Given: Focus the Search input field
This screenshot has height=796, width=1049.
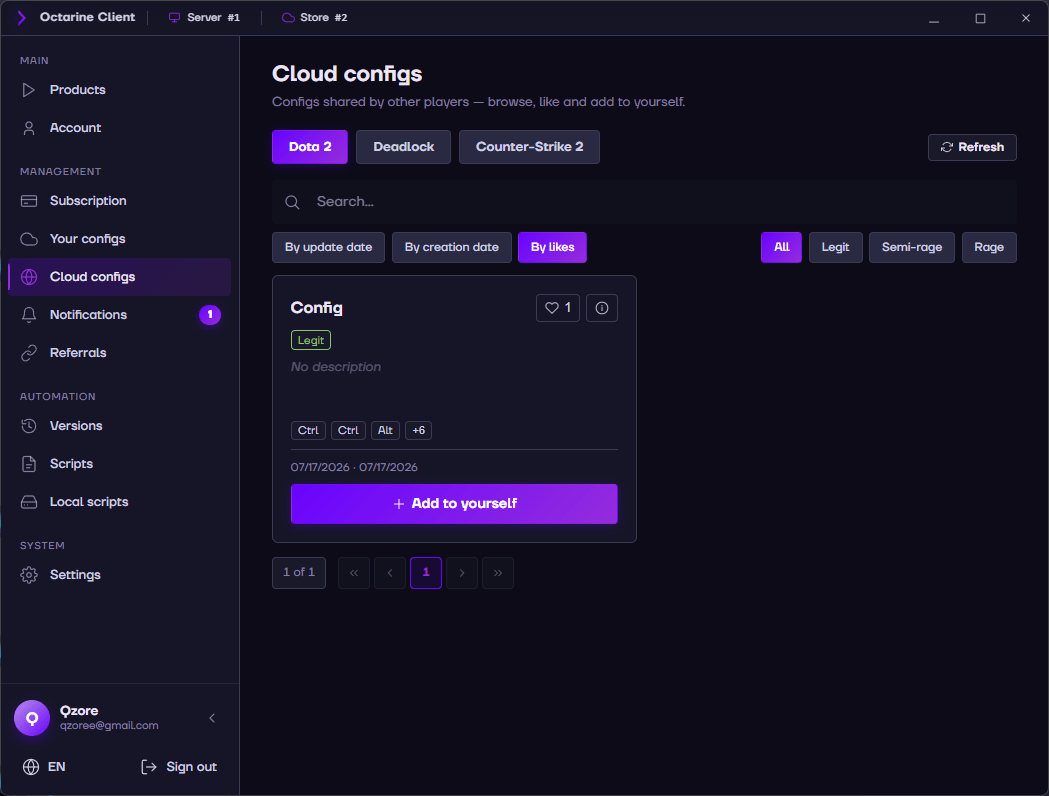Looking at the screenshot, I should click(x=644, y=202).
